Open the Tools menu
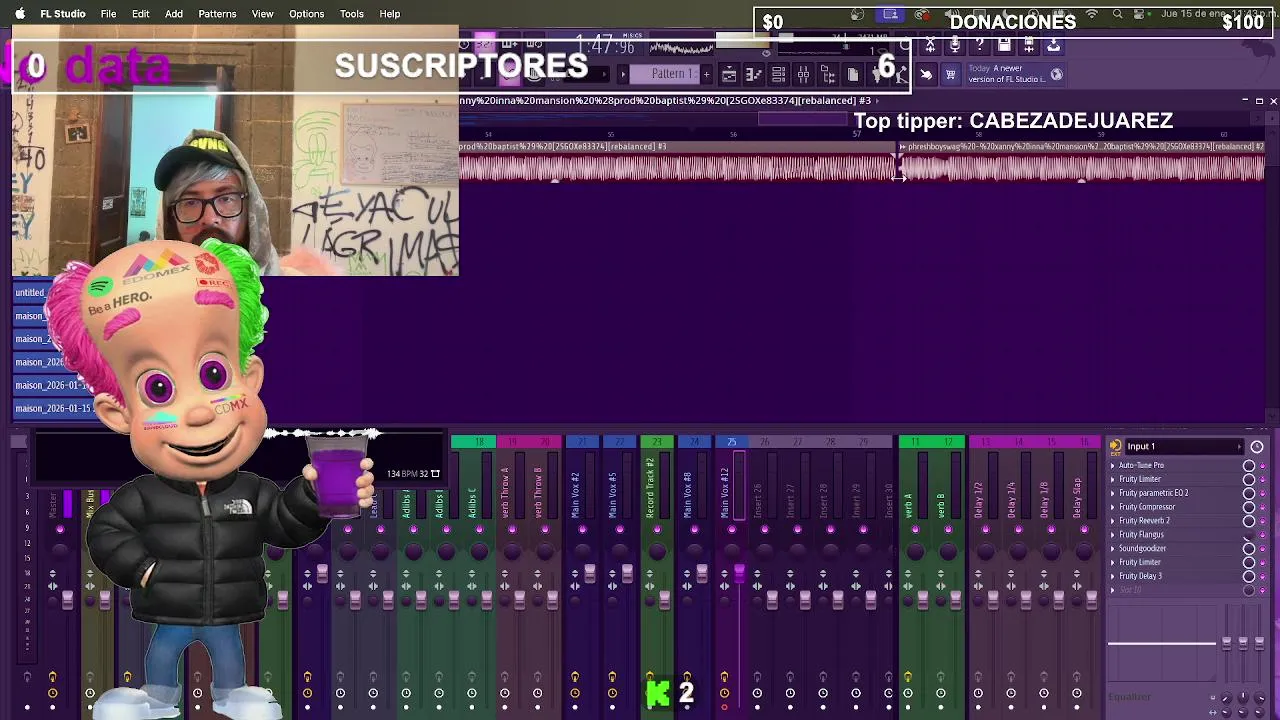1280x720 pixels. [x=352, y=14]
